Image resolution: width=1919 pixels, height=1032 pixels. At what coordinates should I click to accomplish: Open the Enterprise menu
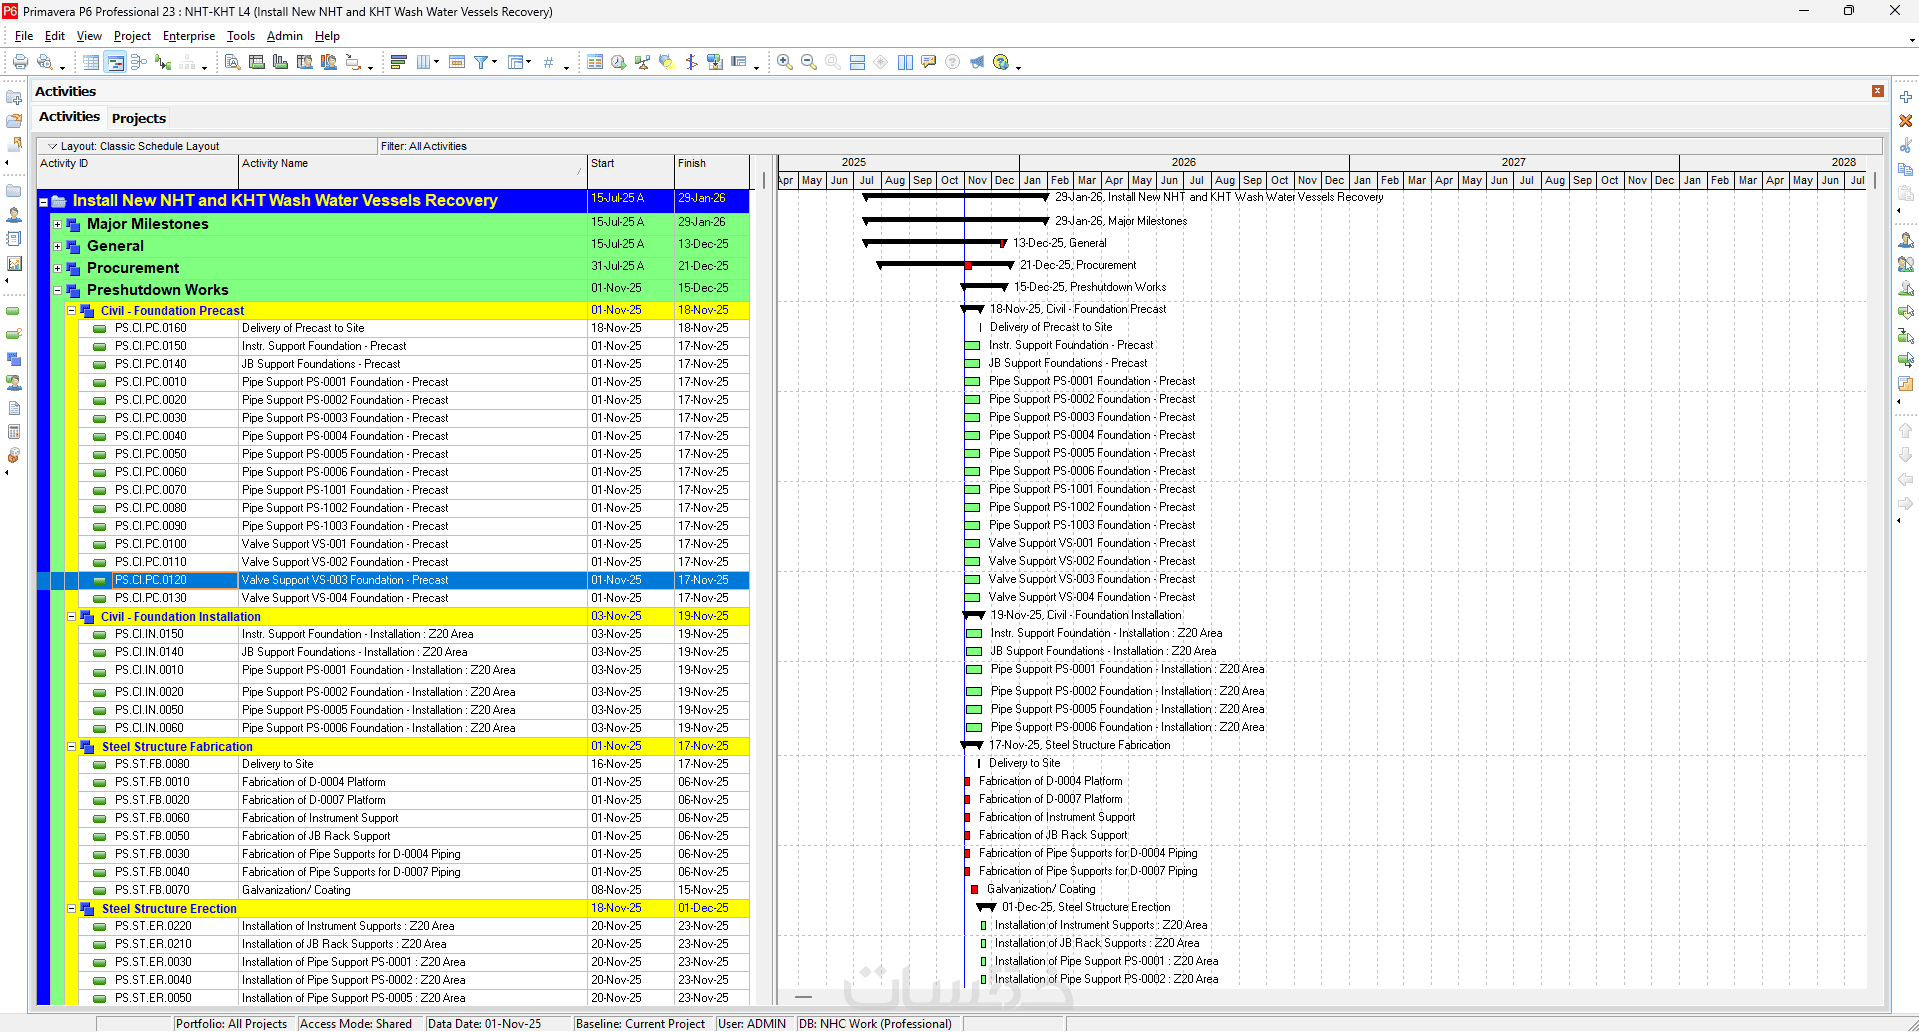click(188, 36)
